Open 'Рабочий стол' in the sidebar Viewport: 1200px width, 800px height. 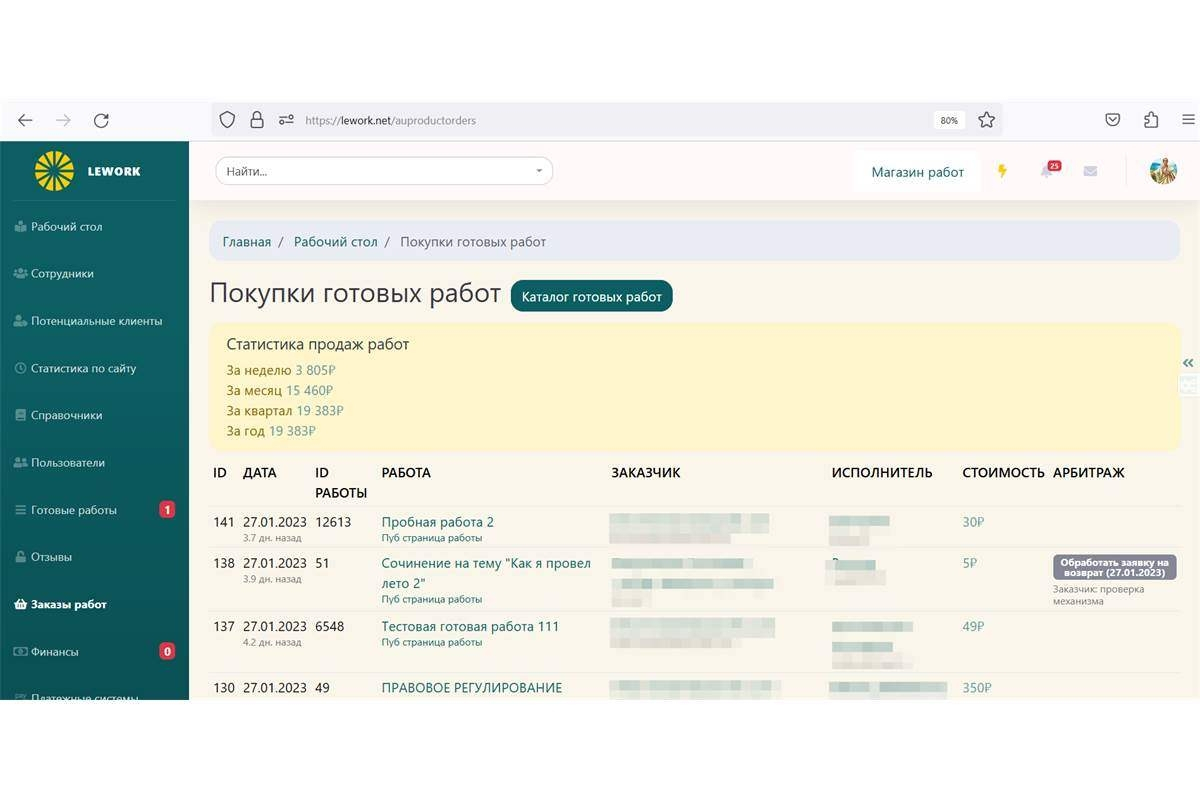coord(66,227)
